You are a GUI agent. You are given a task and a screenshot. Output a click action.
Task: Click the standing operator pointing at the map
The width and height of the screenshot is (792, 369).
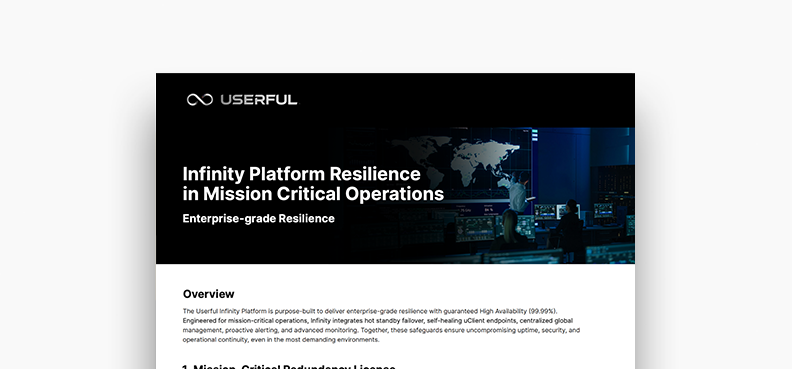[x=518, y=192]
